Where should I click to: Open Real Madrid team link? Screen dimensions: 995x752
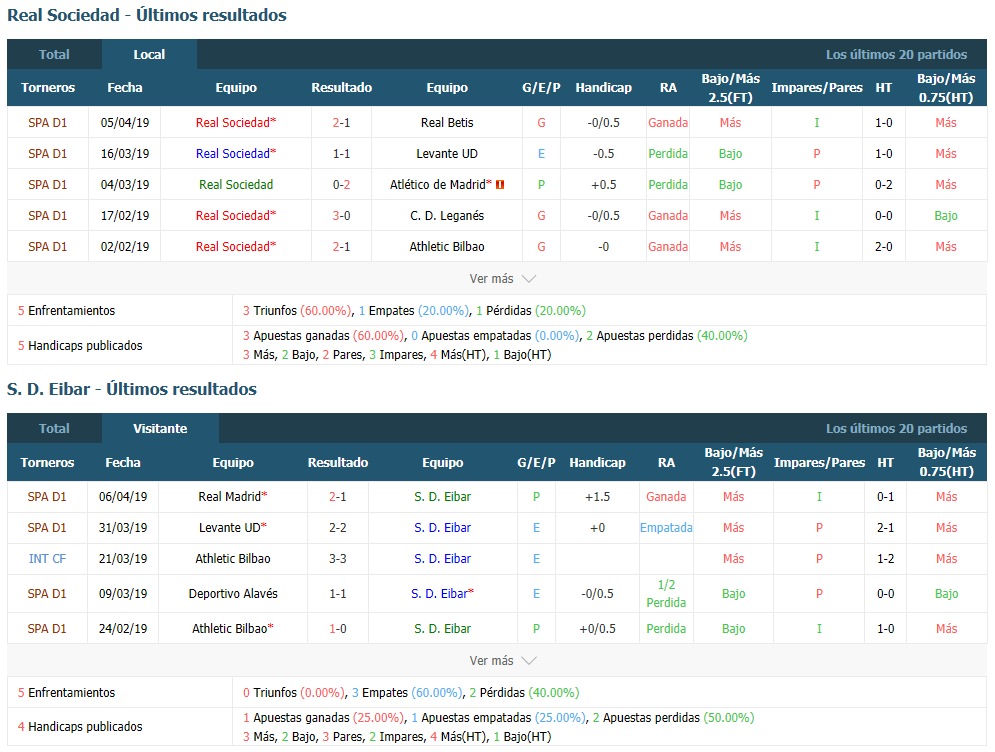pos(229,497)
